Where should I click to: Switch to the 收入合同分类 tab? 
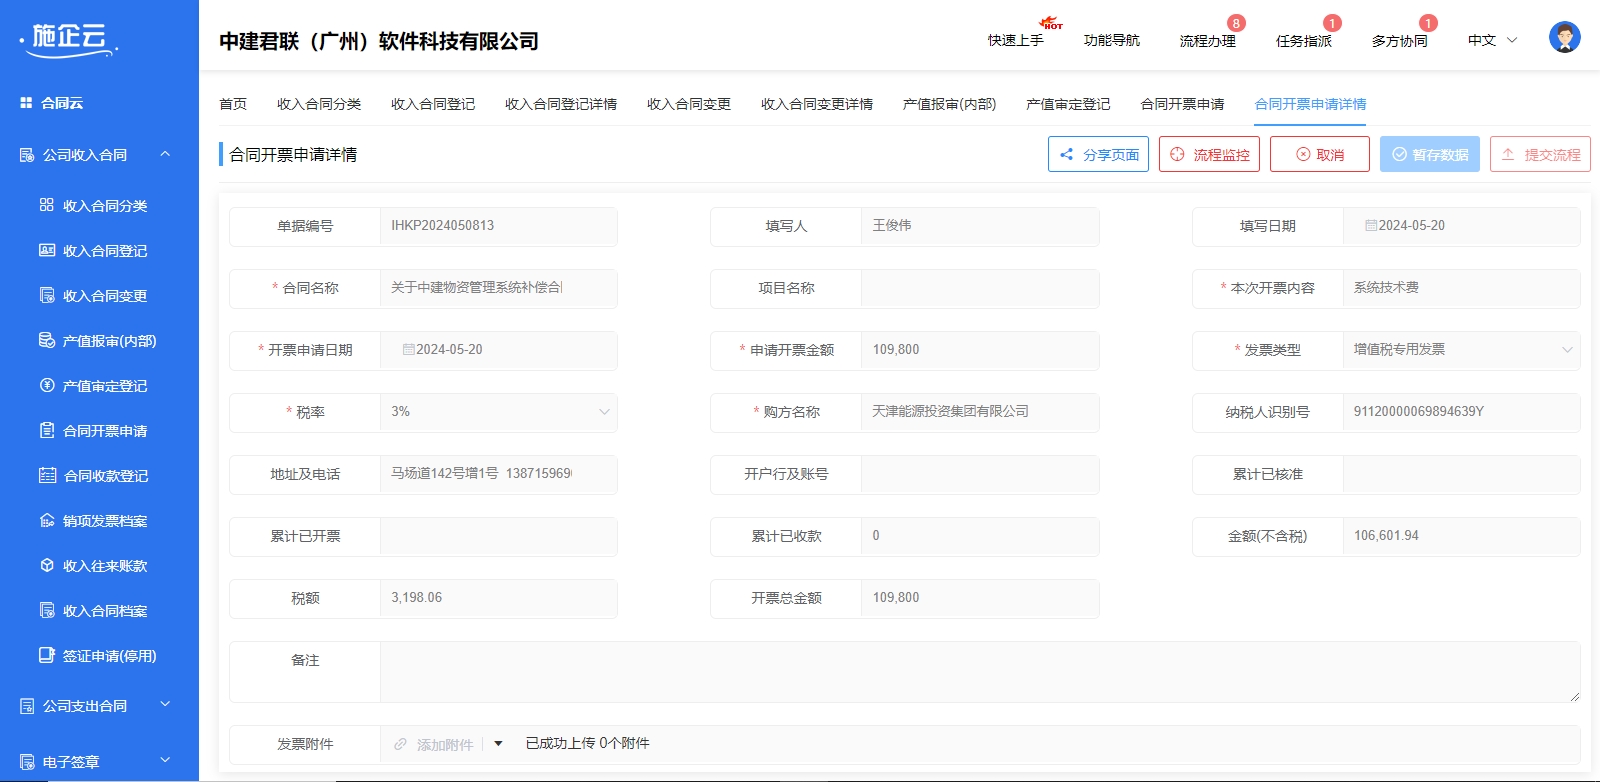tap(319, 104)
